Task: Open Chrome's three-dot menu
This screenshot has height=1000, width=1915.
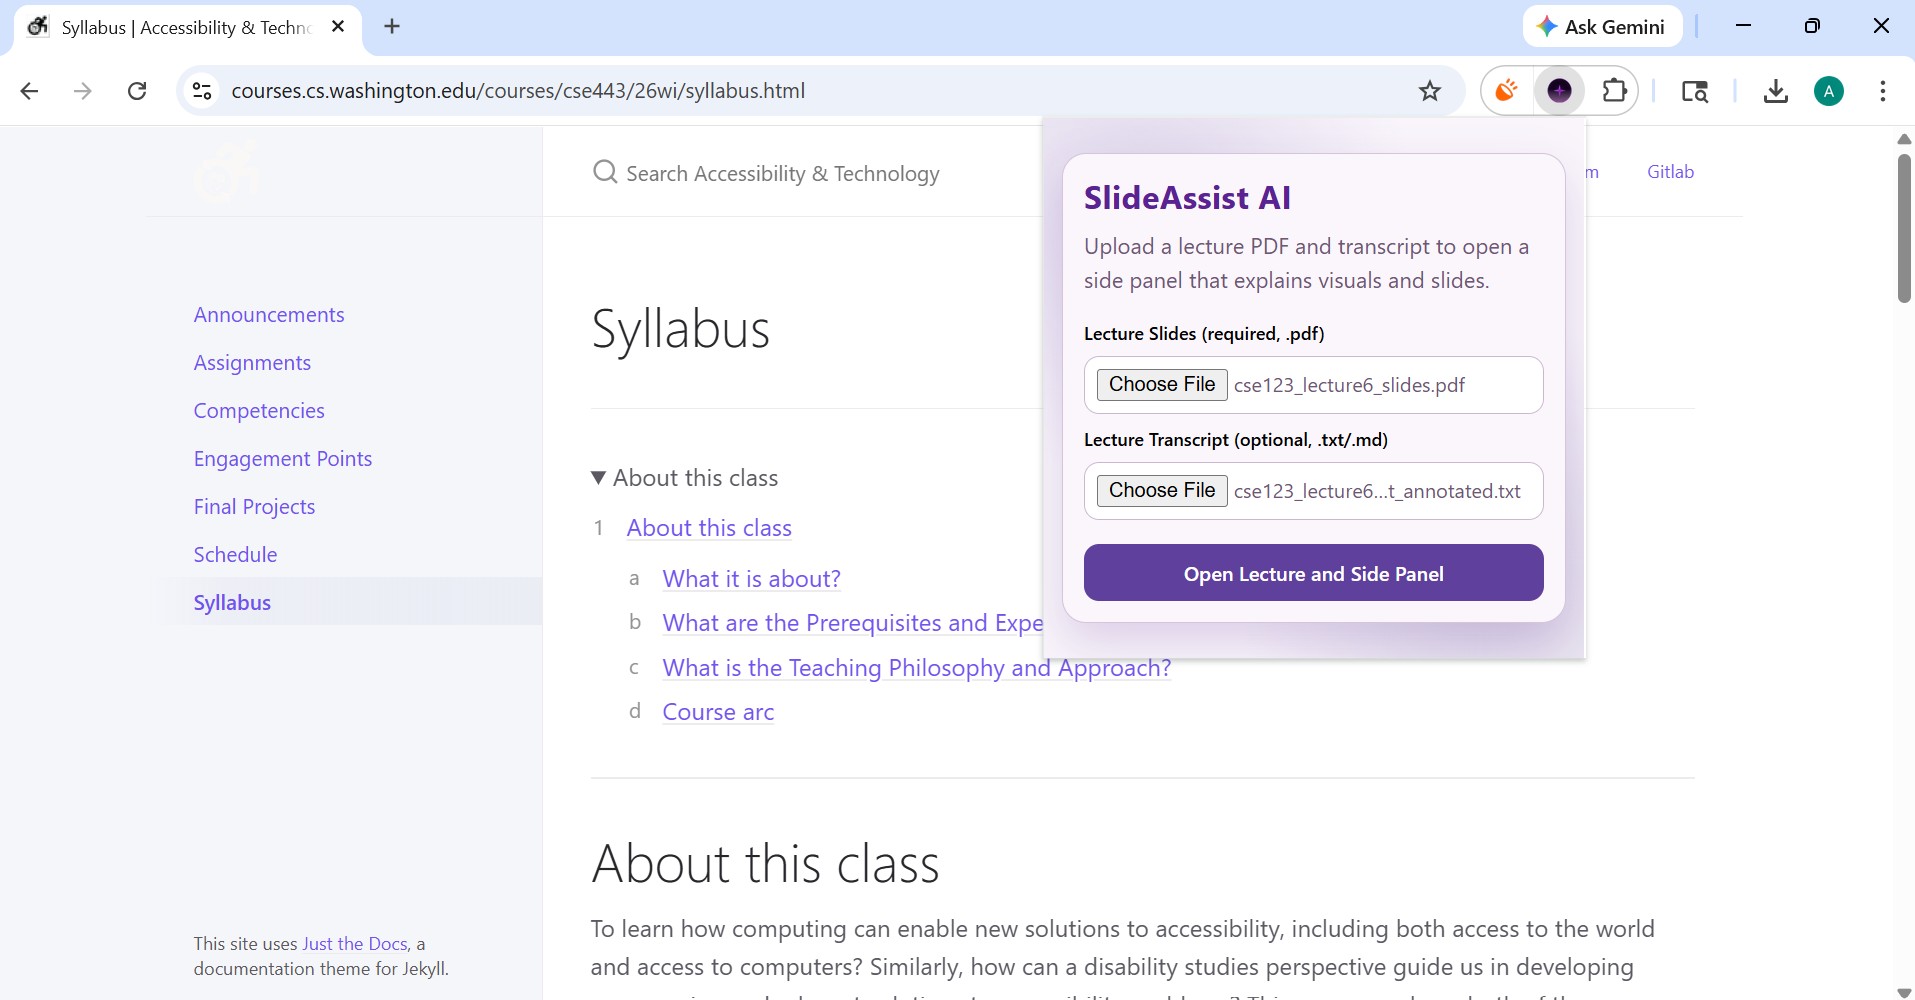Action: 1882,90
